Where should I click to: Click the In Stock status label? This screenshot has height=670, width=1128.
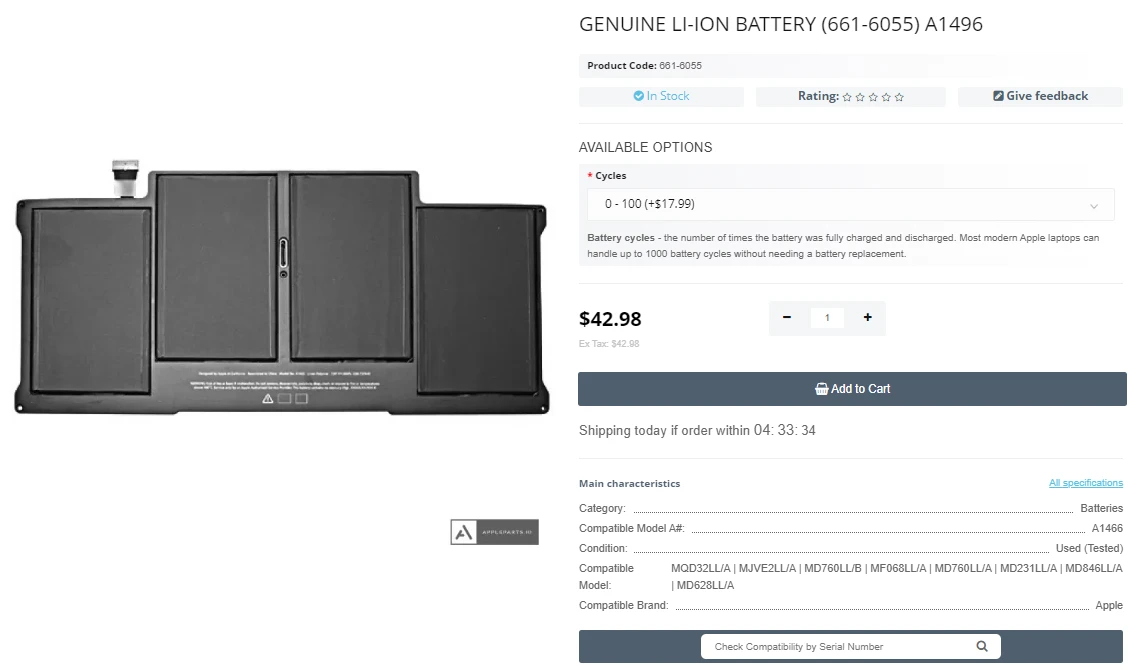[661, 96]
